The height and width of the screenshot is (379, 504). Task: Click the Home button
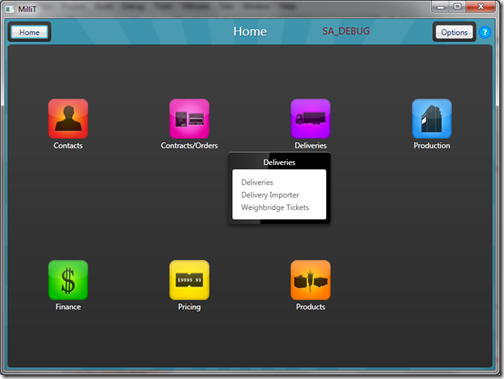(29, 32)
